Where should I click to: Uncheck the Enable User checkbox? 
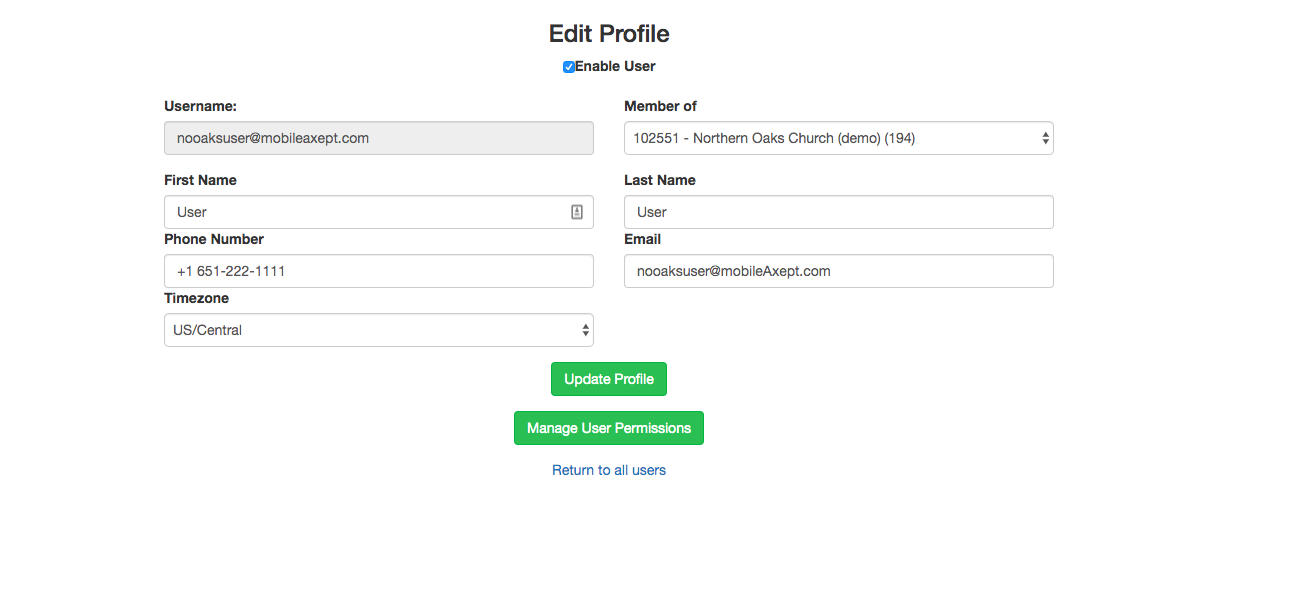click(569, 67)
